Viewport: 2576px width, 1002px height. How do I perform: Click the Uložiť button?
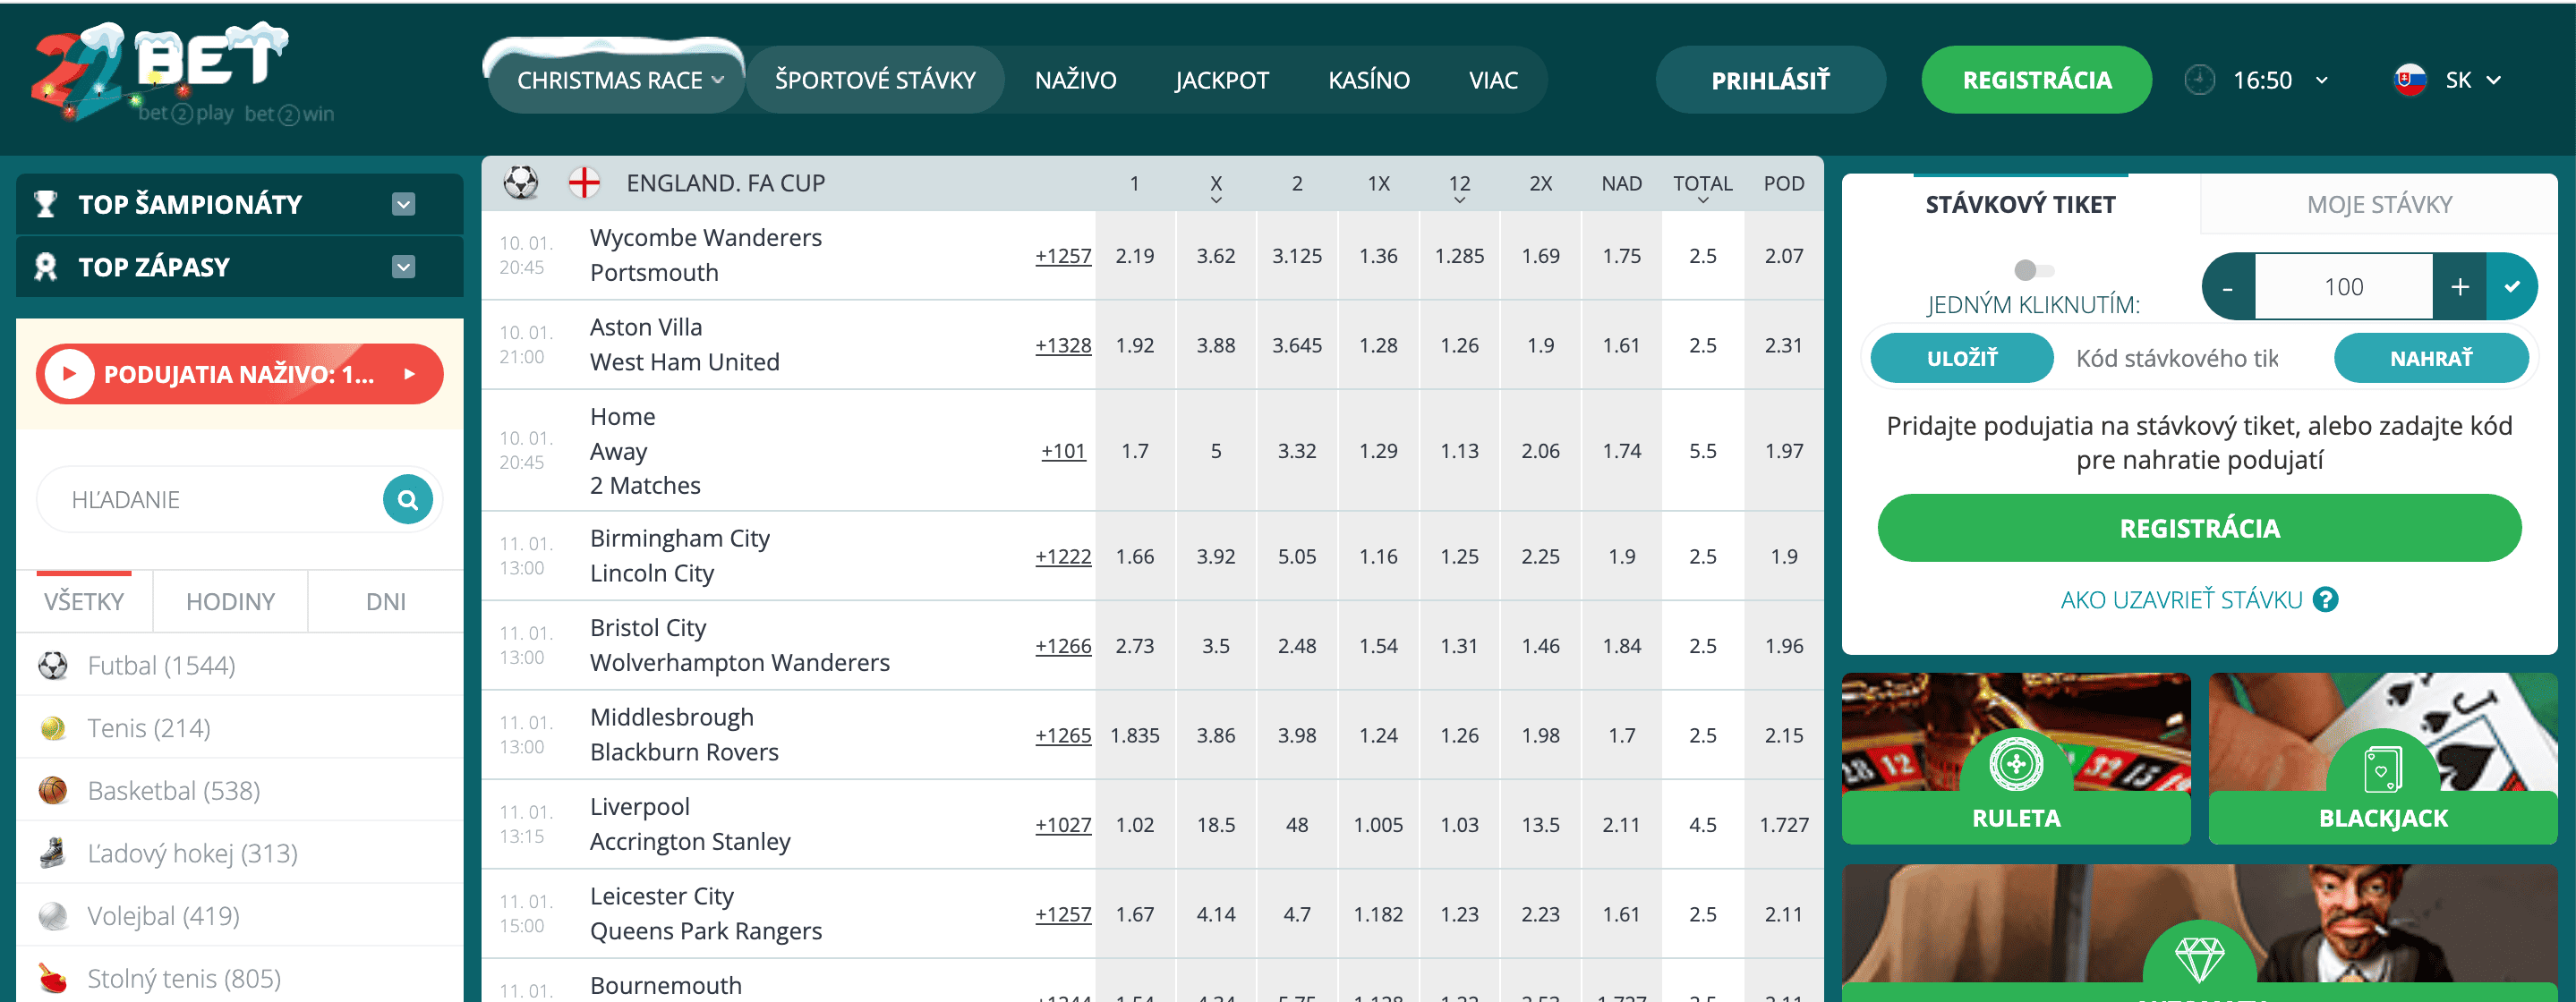[x=1962, y=358]
